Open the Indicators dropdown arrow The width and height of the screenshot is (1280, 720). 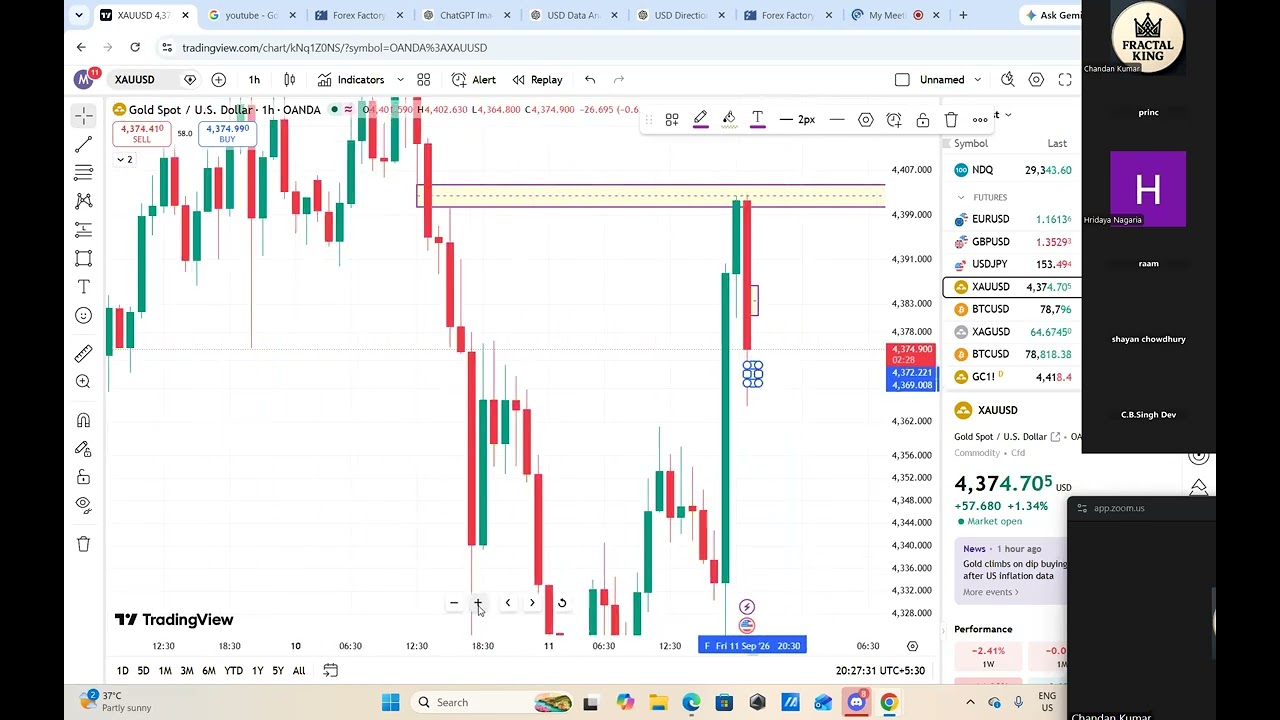(400, 80)
